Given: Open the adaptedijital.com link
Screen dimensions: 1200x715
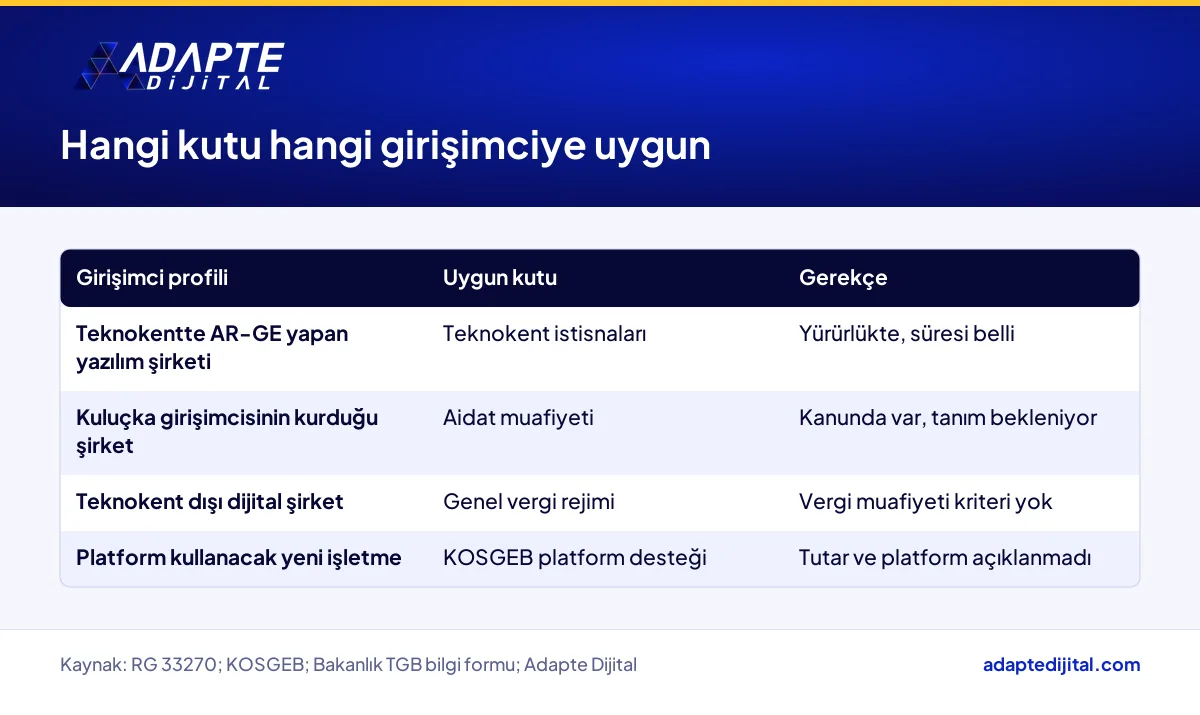Looking at the screenshot, I should tap(1061, 665).
